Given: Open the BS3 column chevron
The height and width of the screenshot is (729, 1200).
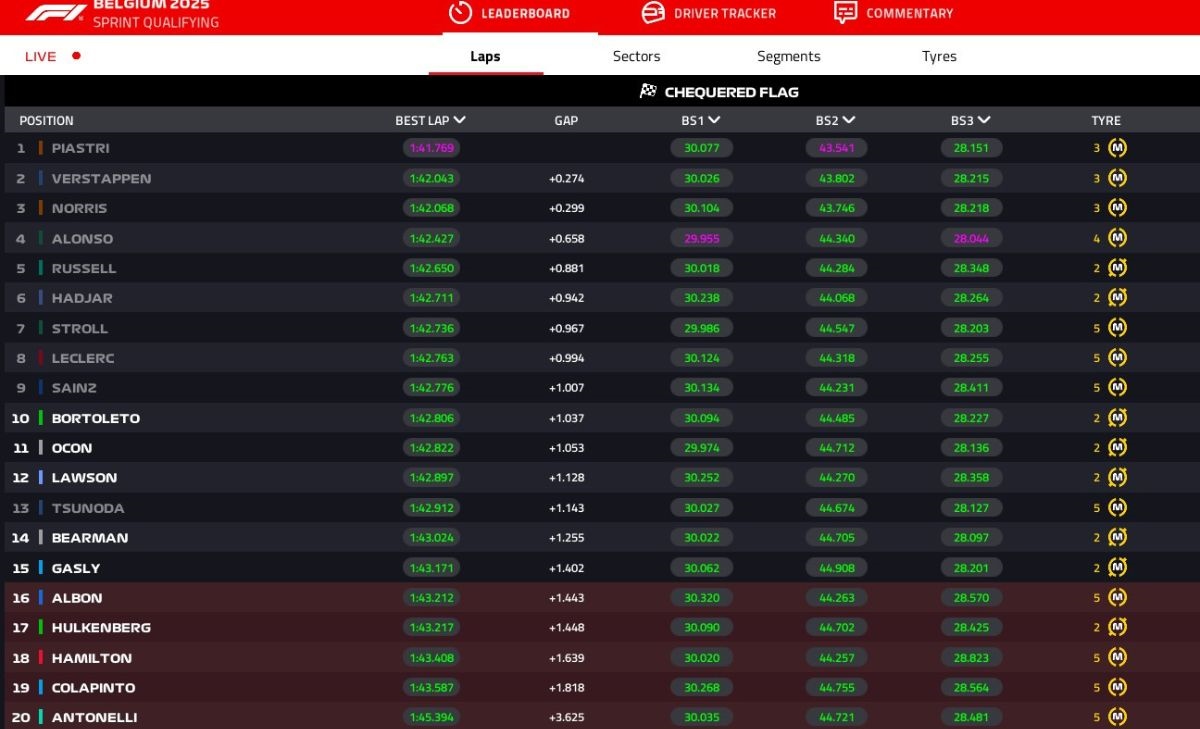Looking at the screenshot, I should (x=984, y=120).
